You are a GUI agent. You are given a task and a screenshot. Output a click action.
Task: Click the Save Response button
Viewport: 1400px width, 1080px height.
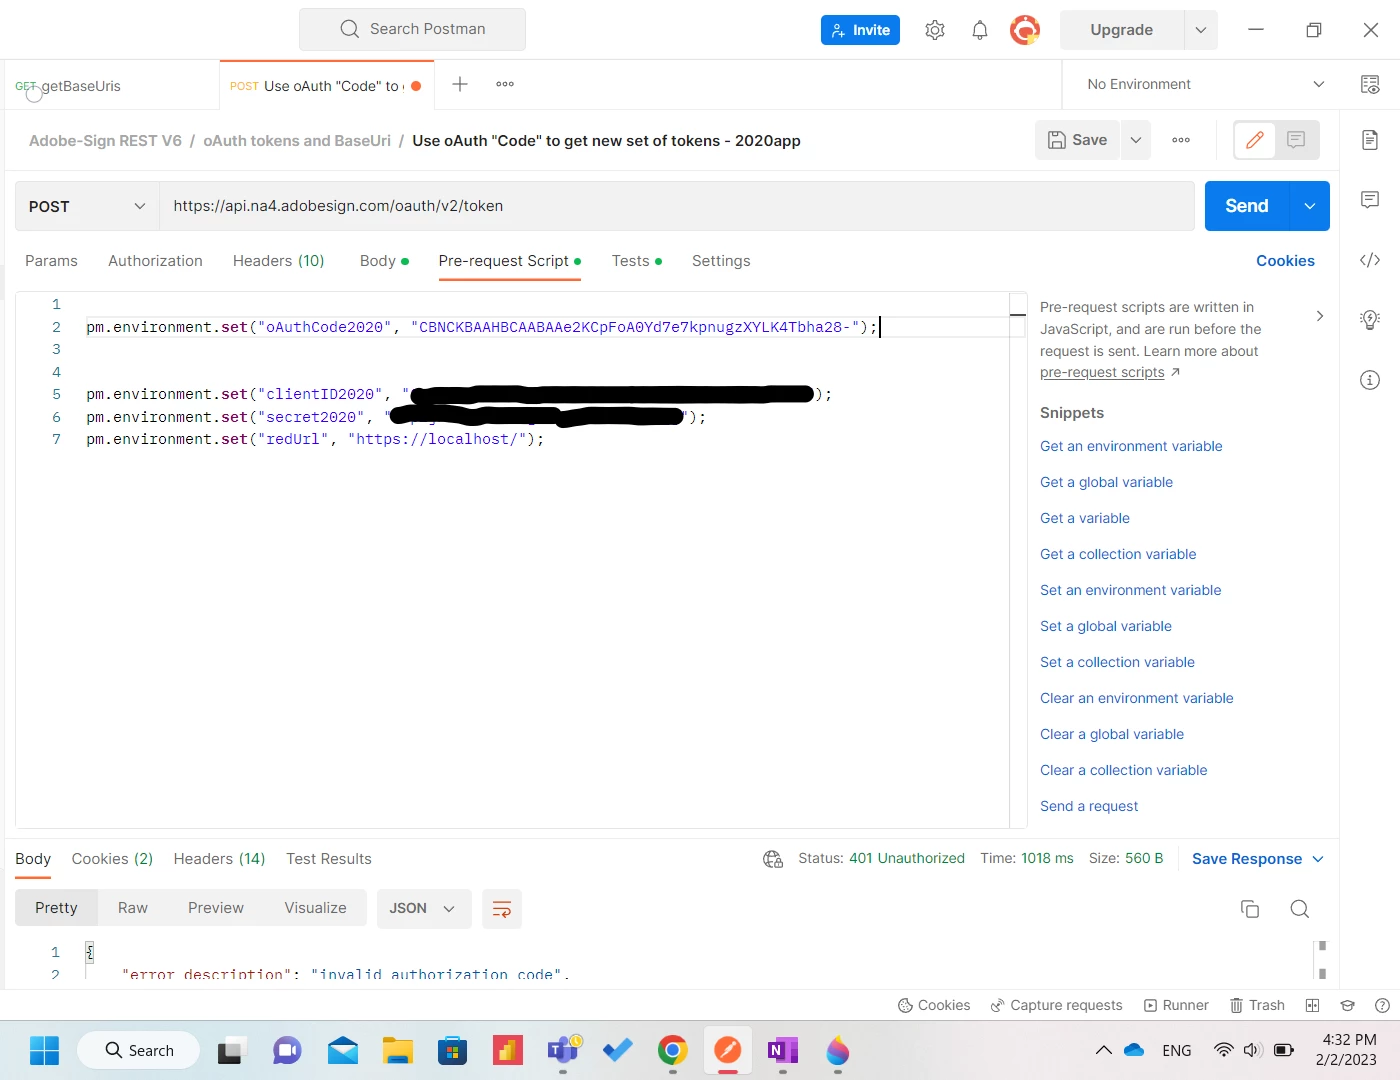(1247, 859)
